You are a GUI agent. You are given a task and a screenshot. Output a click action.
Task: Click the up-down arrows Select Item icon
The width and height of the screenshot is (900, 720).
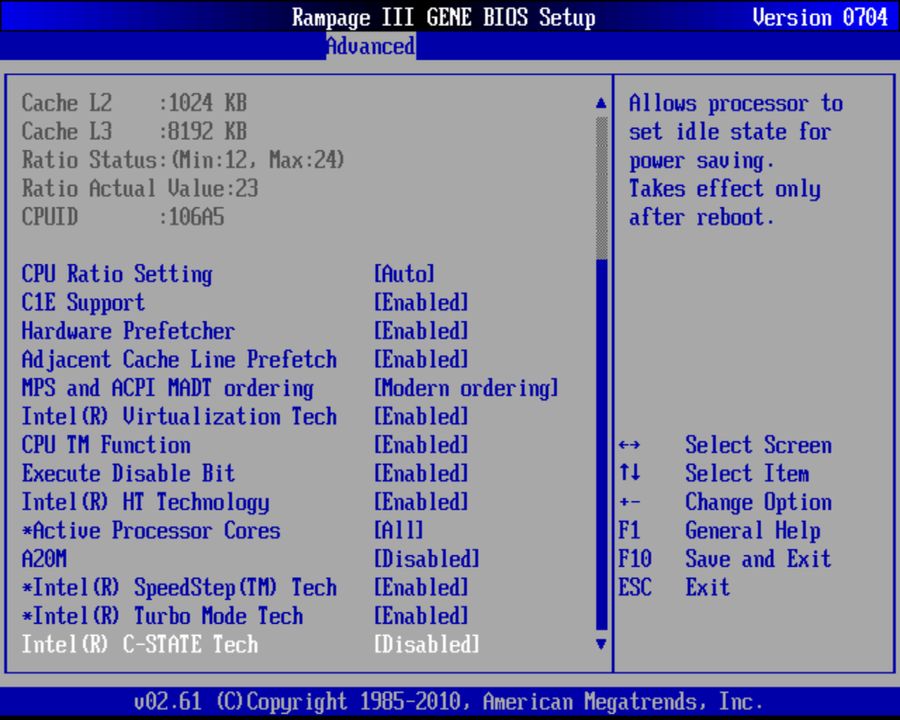click(630, 474)
